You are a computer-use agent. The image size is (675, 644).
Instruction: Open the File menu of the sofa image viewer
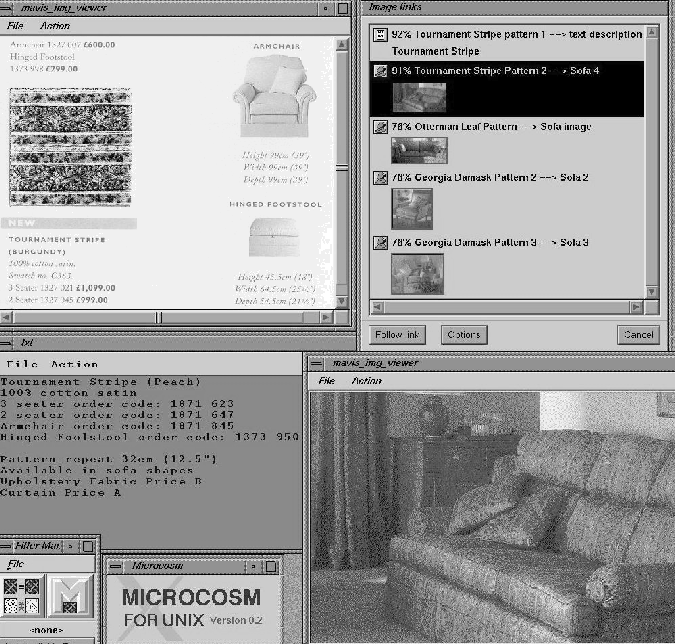[x=326, y=381]
